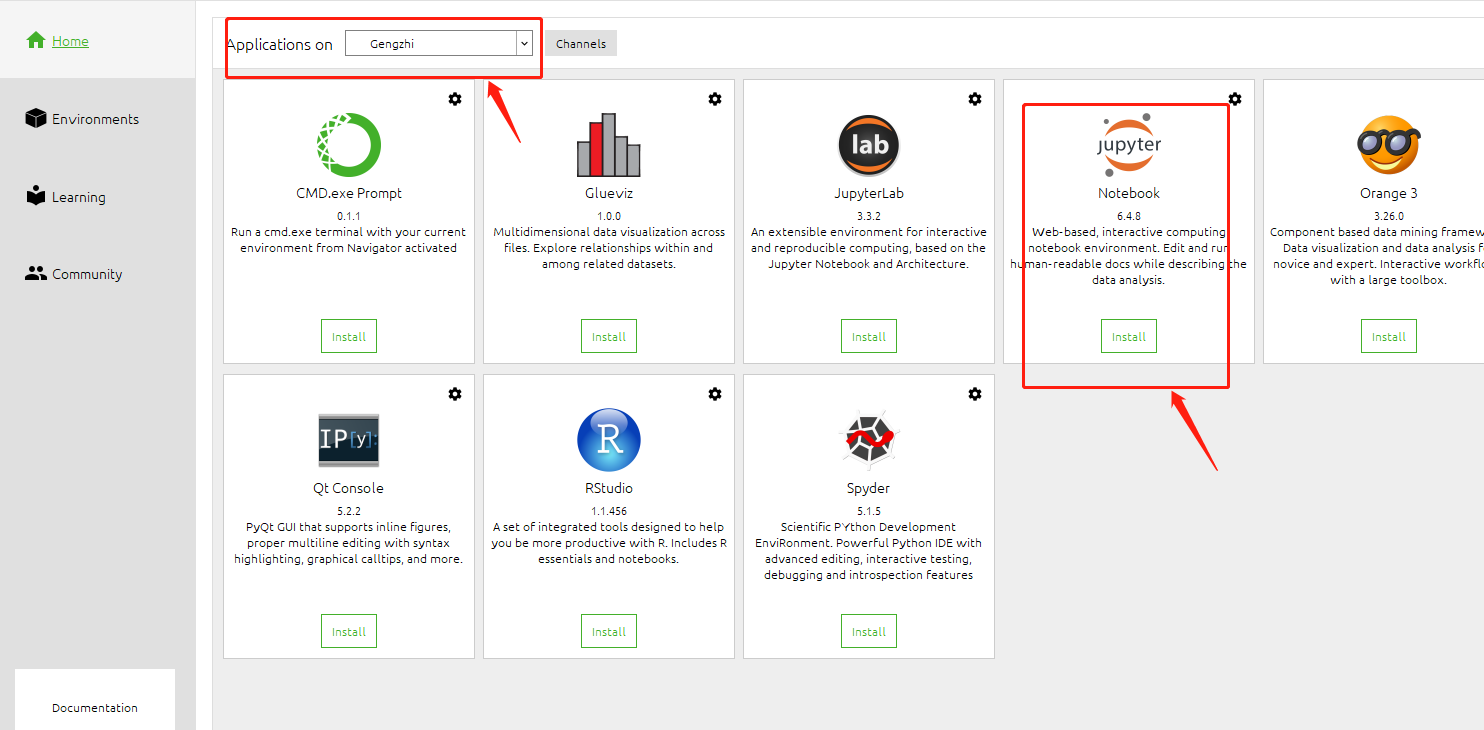This screenshot has height=730, width=1484.
Task: Click Qt Console version 5.2.2
Action: coord(349,511)
